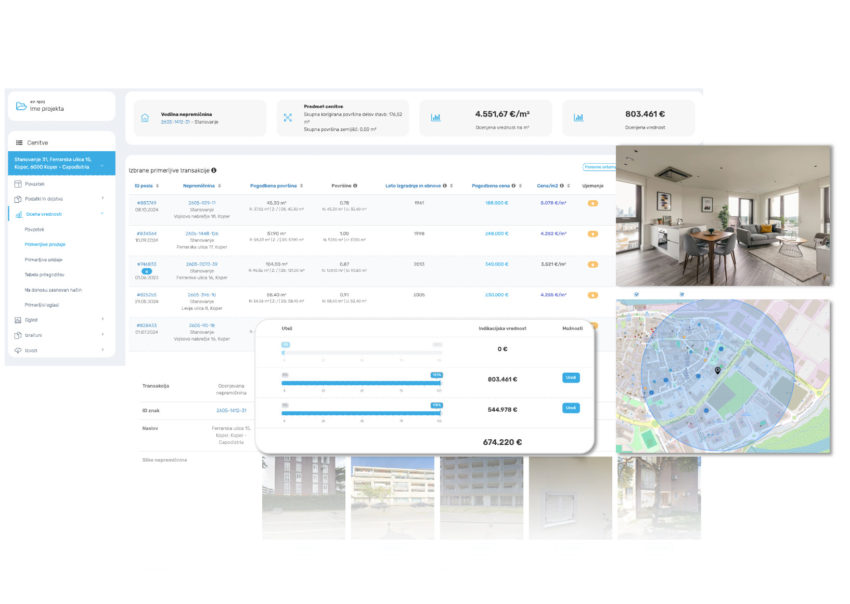The image size is (850, 604).
Task: Expand the Podatki in dožitvo sidebar section
Action: [x=102, y=199]
